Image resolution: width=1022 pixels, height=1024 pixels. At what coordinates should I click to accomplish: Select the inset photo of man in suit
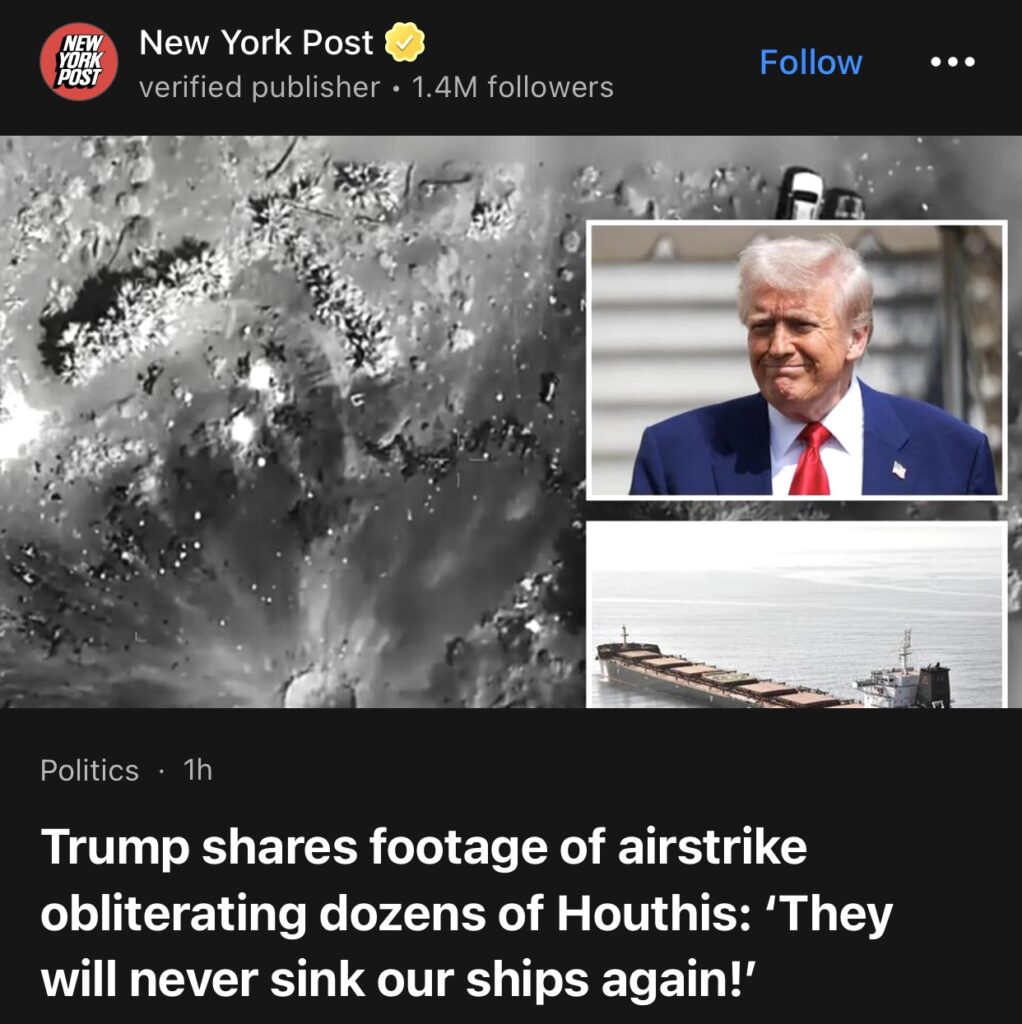tap(796, 360)
